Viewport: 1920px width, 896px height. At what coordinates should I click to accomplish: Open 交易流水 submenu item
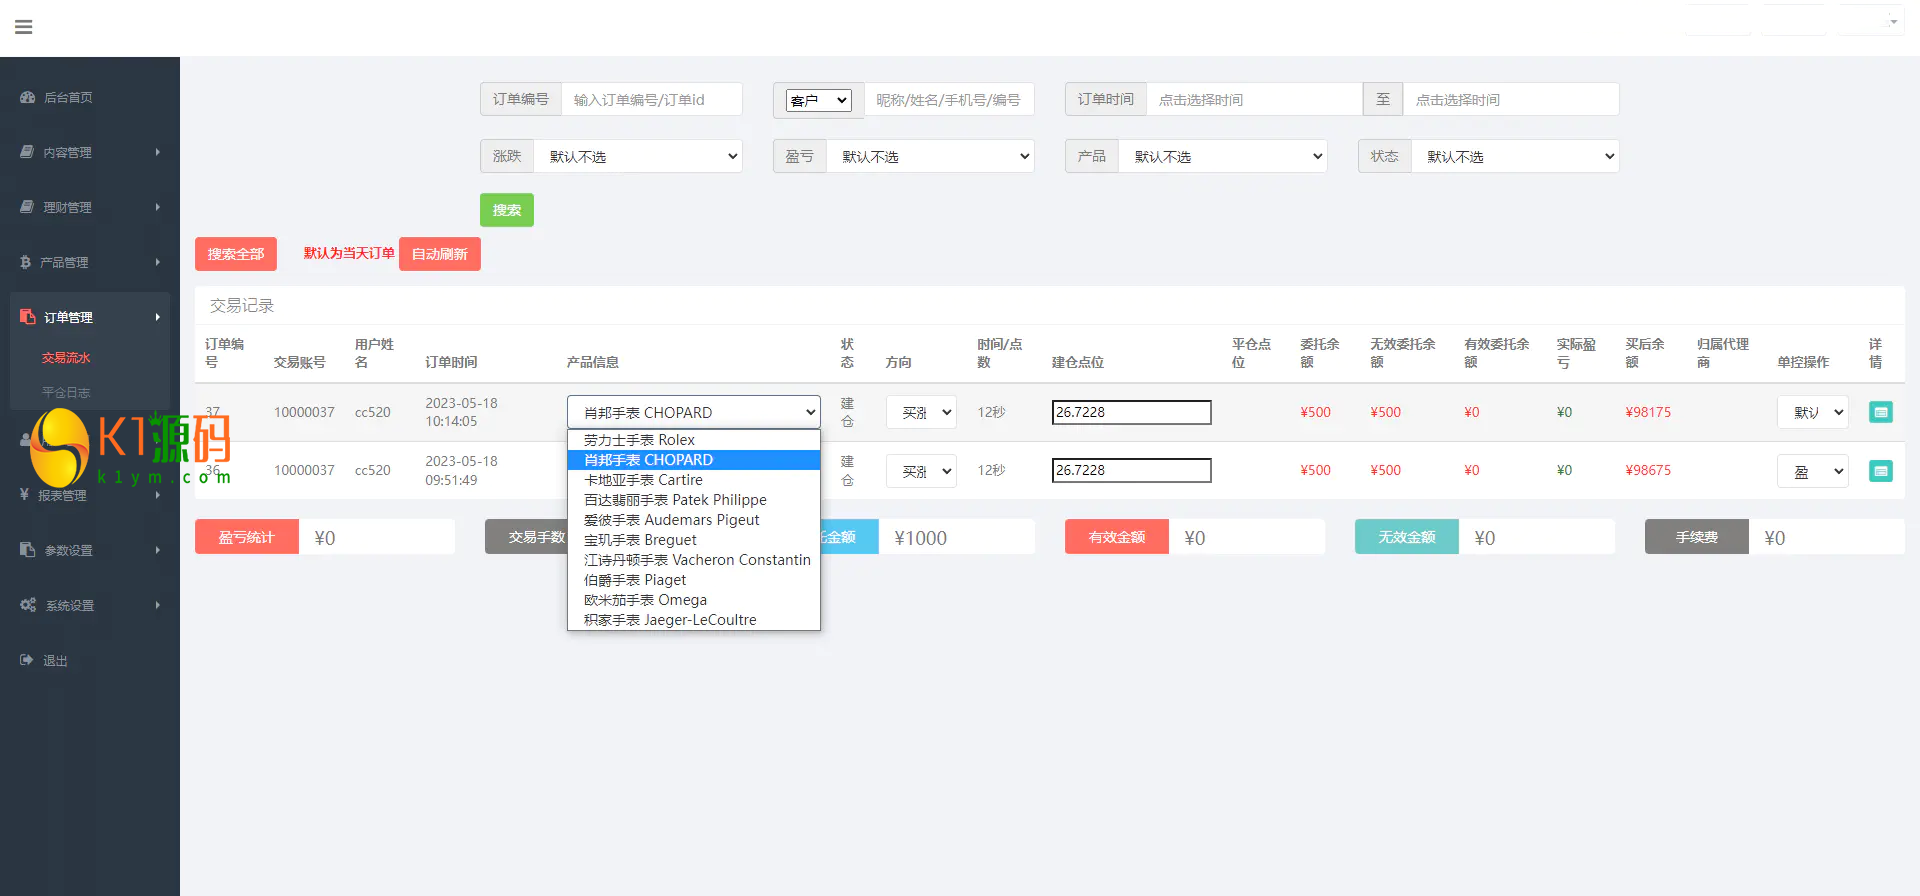(x=66, y=358)
